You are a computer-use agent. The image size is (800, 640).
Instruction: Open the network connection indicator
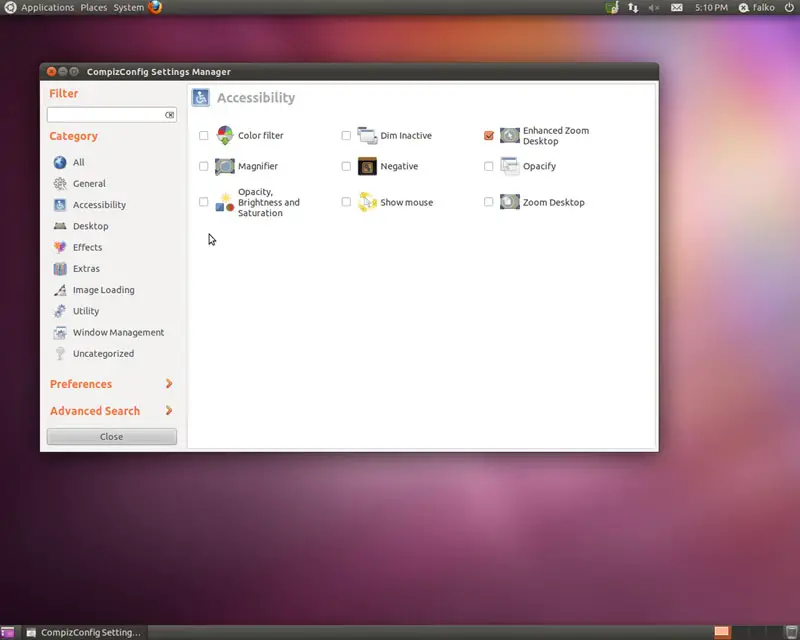tap(633, 7)
